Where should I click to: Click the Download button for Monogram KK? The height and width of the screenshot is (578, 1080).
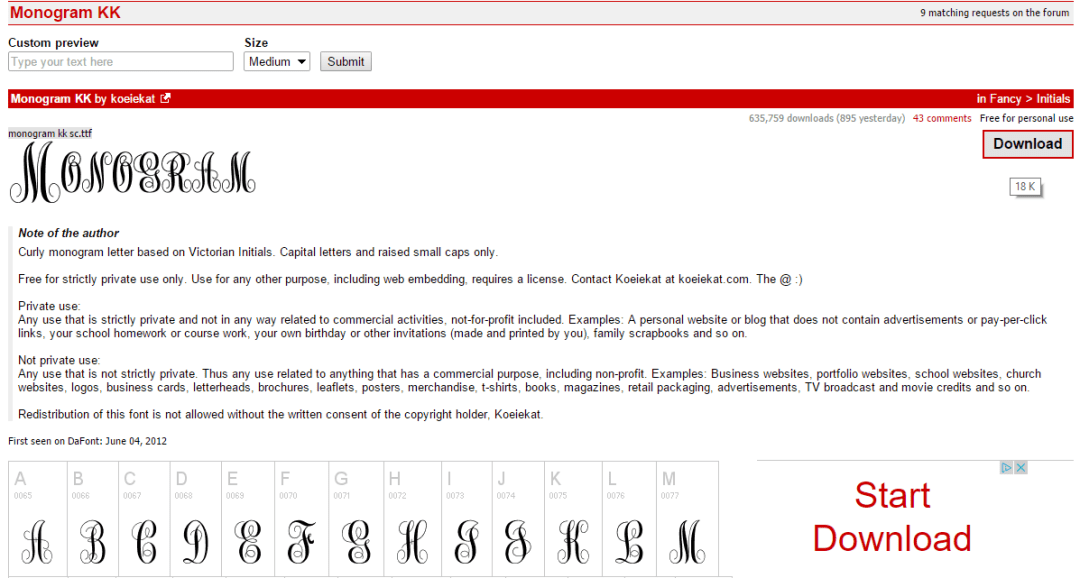click(x=1028, y=144)
